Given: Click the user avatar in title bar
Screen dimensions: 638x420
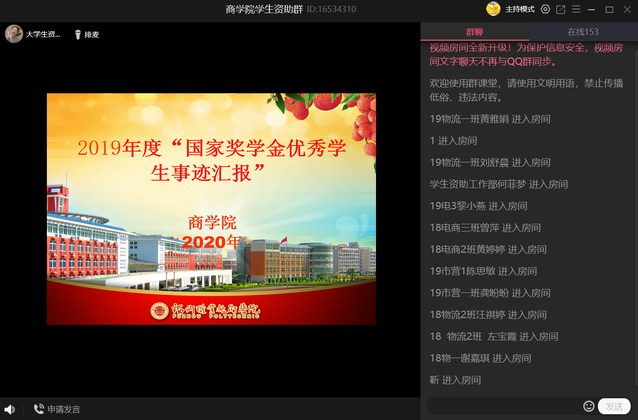Looking at the screenshot, I should [x=493, y=9].
